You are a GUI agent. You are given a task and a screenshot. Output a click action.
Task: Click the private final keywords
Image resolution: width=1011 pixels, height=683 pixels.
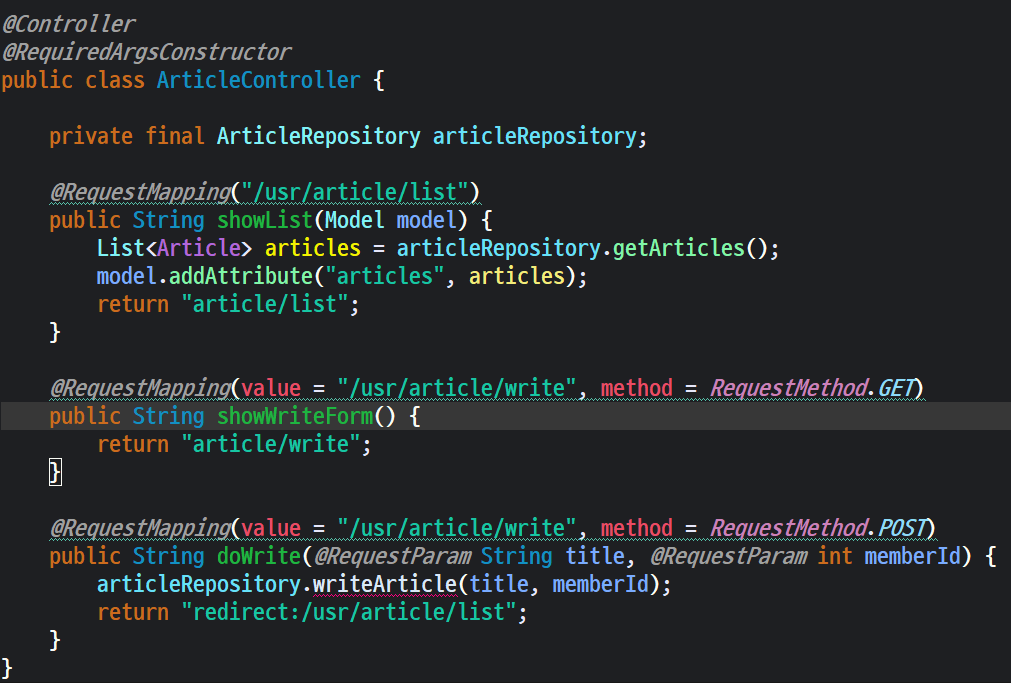(x=126, y=136)
